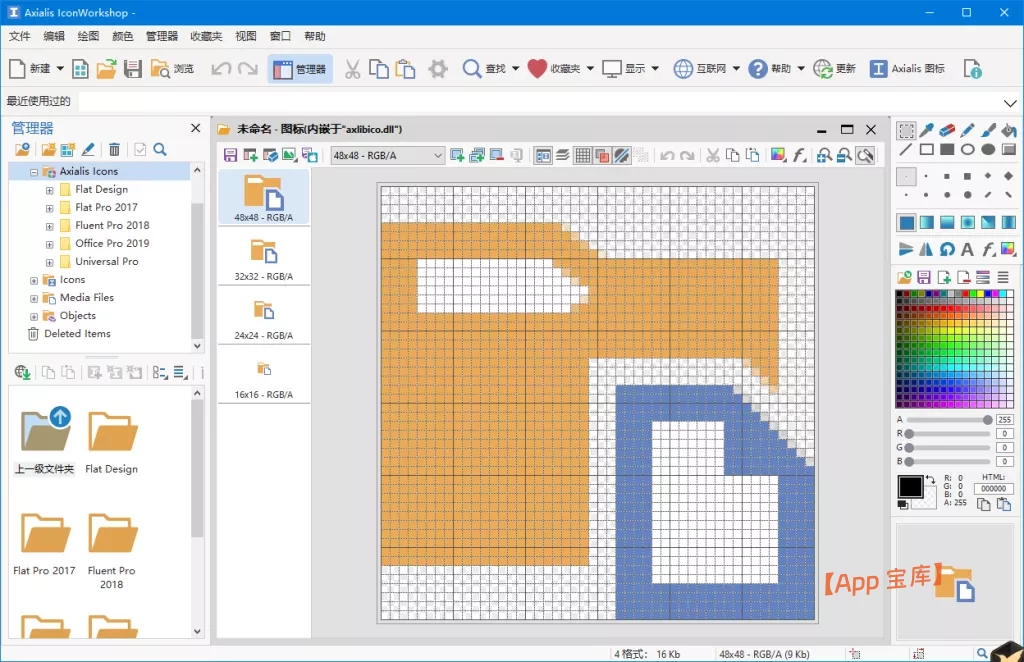Select the eraser tool

coord(947,130)
